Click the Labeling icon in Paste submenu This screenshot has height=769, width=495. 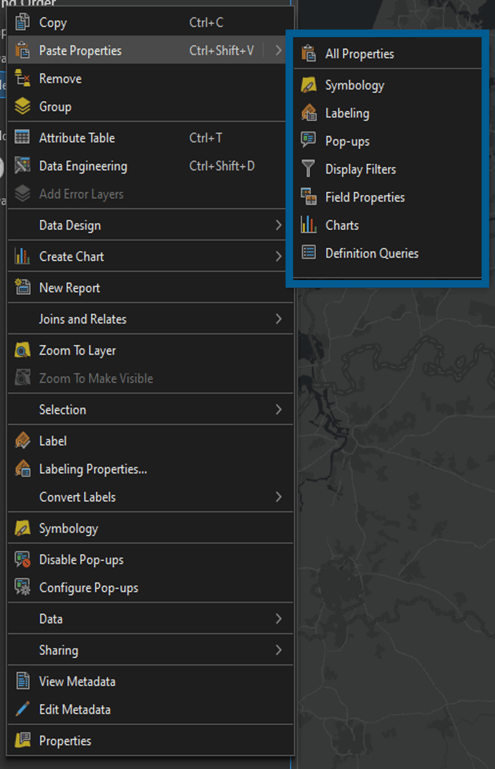point(309,113)
